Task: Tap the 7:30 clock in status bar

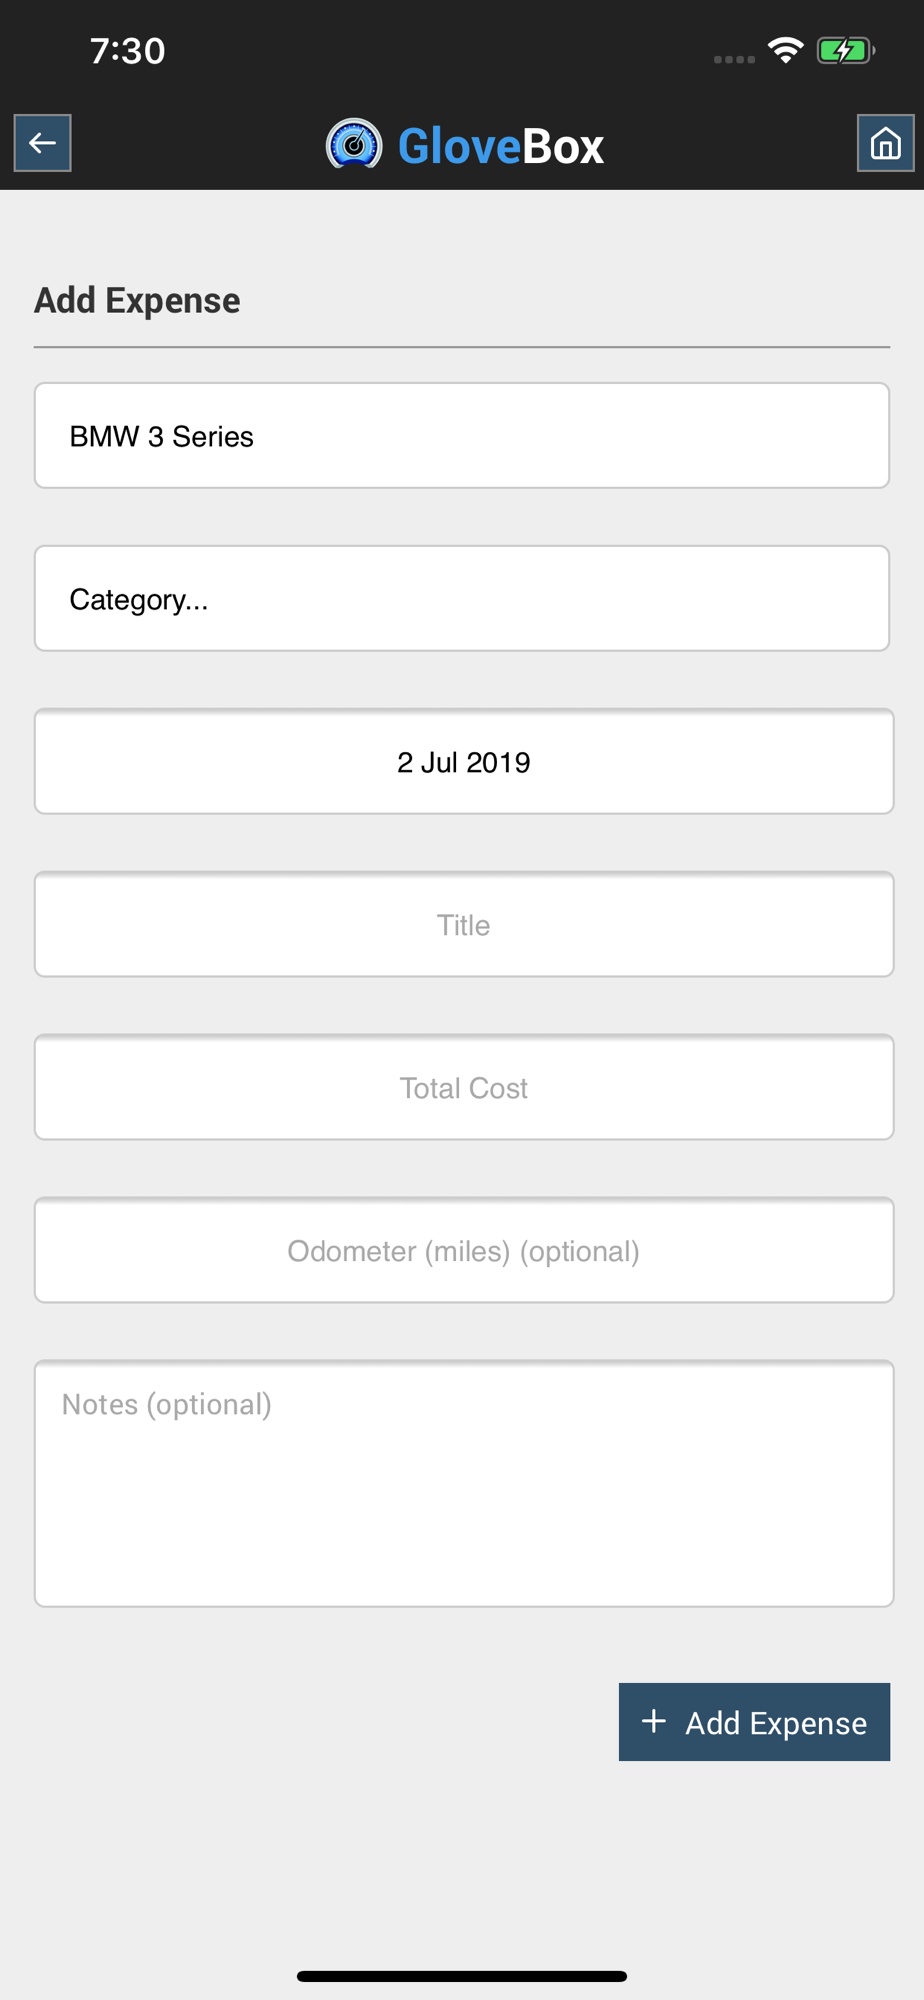Action: 128,51
